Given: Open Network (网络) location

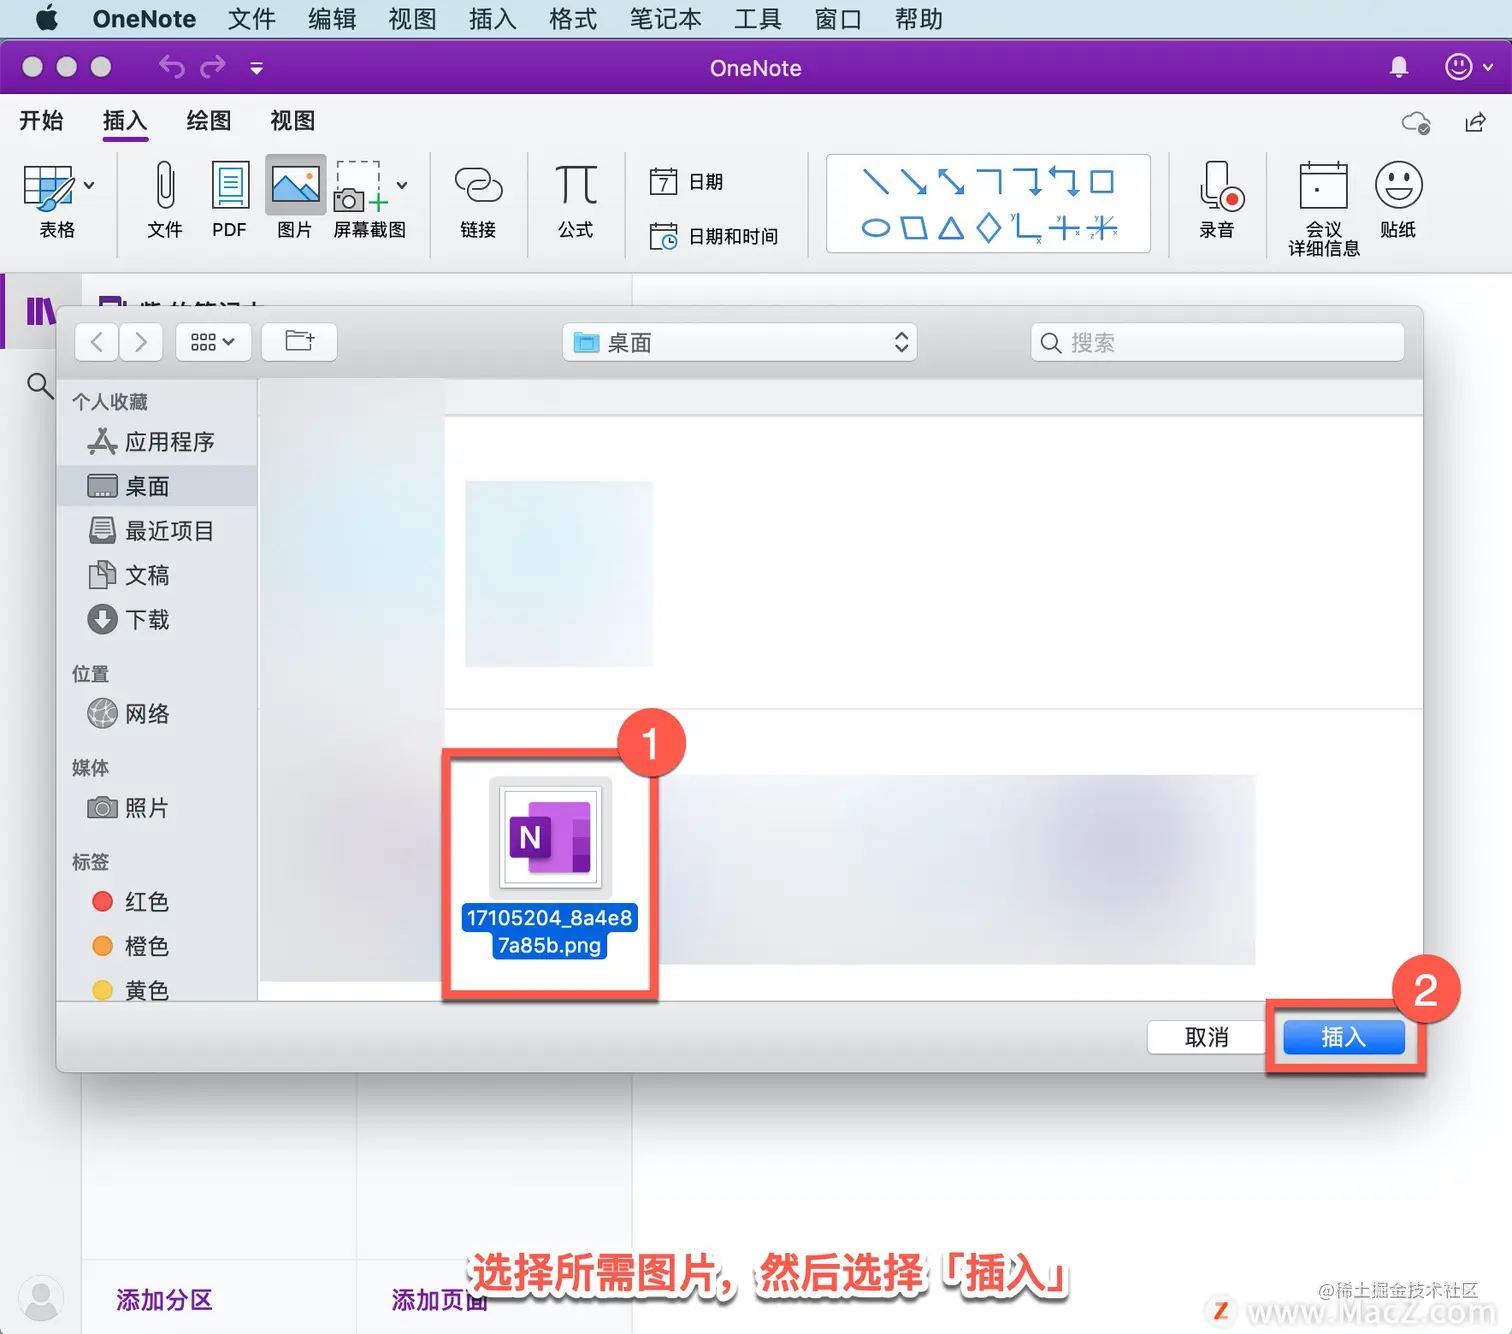Looking at the screenshot, I should (x=157, y=714).
